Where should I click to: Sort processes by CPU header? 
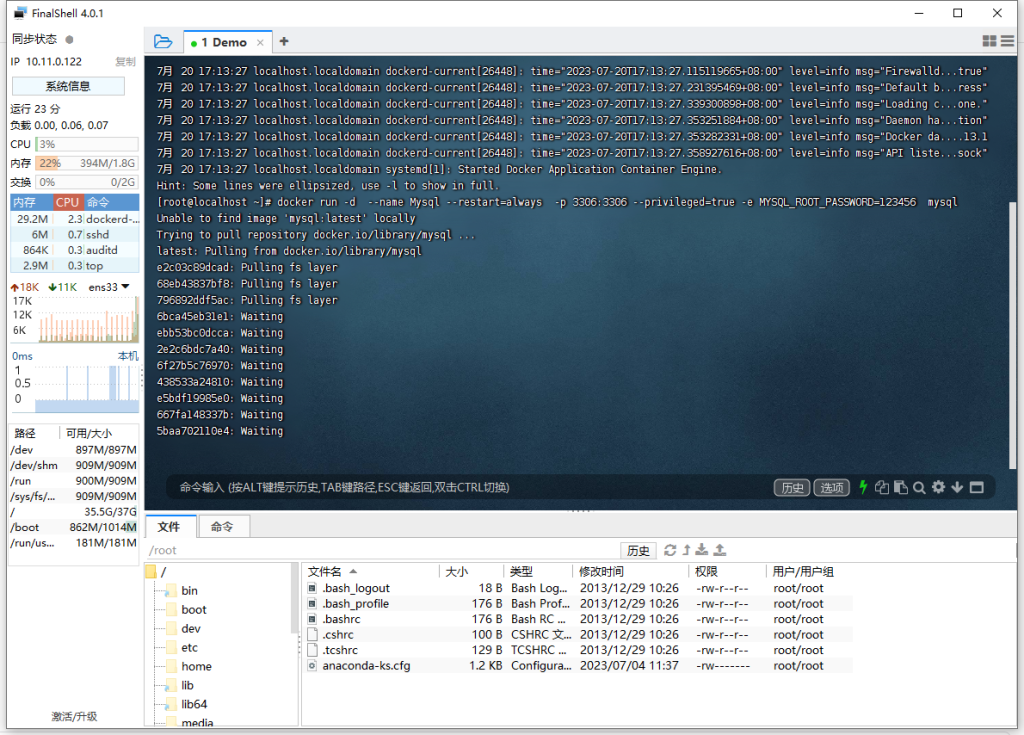point(67,202)
